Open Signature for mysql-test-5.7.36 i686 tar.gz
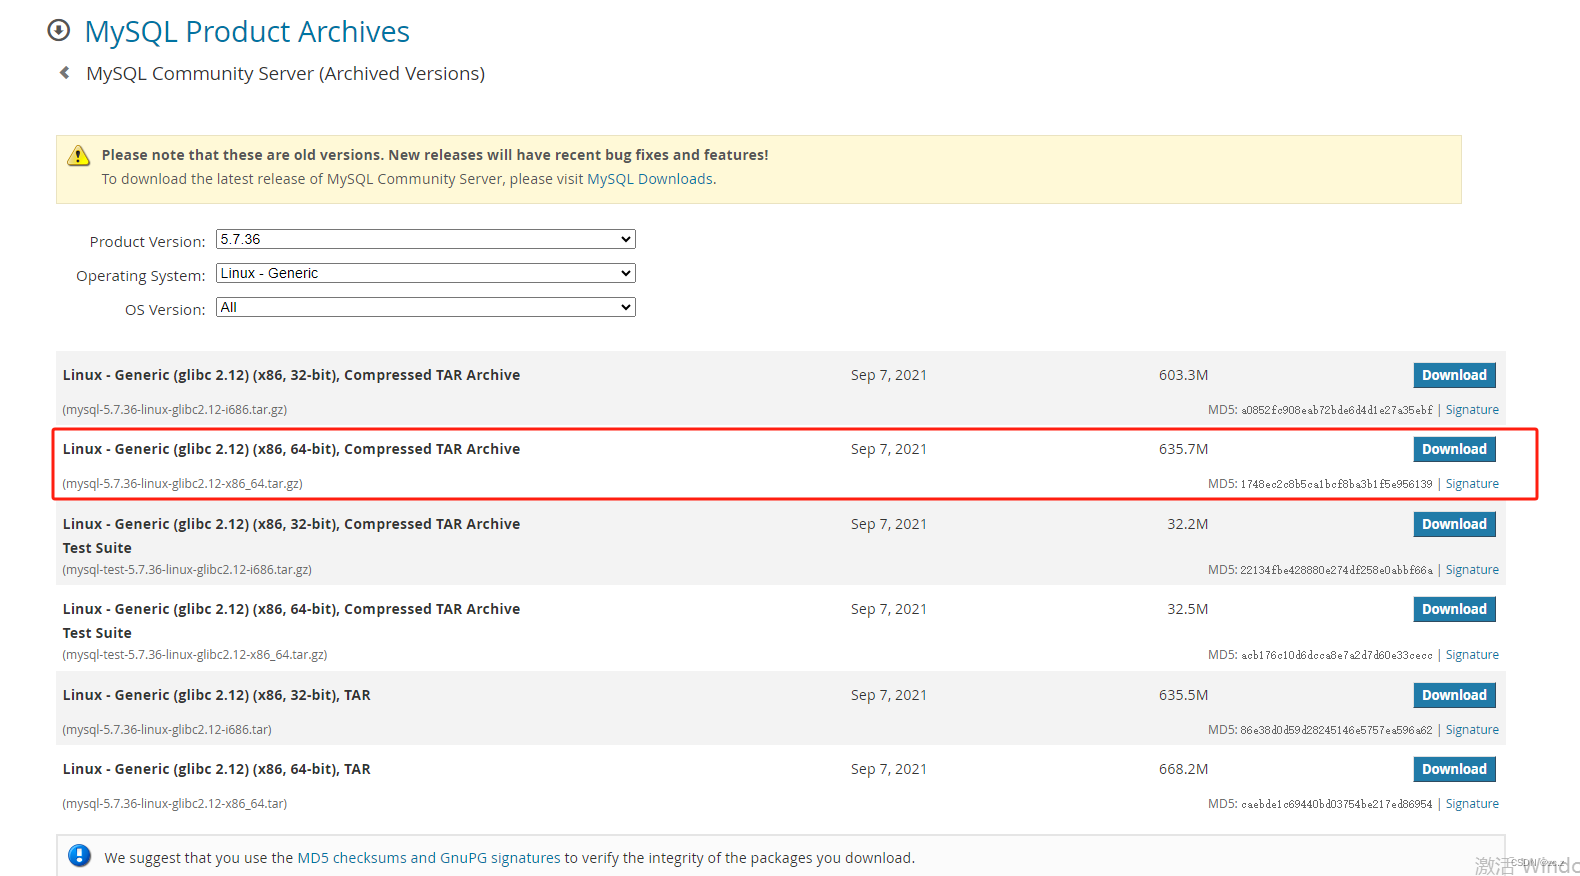 pos(1472,570)
